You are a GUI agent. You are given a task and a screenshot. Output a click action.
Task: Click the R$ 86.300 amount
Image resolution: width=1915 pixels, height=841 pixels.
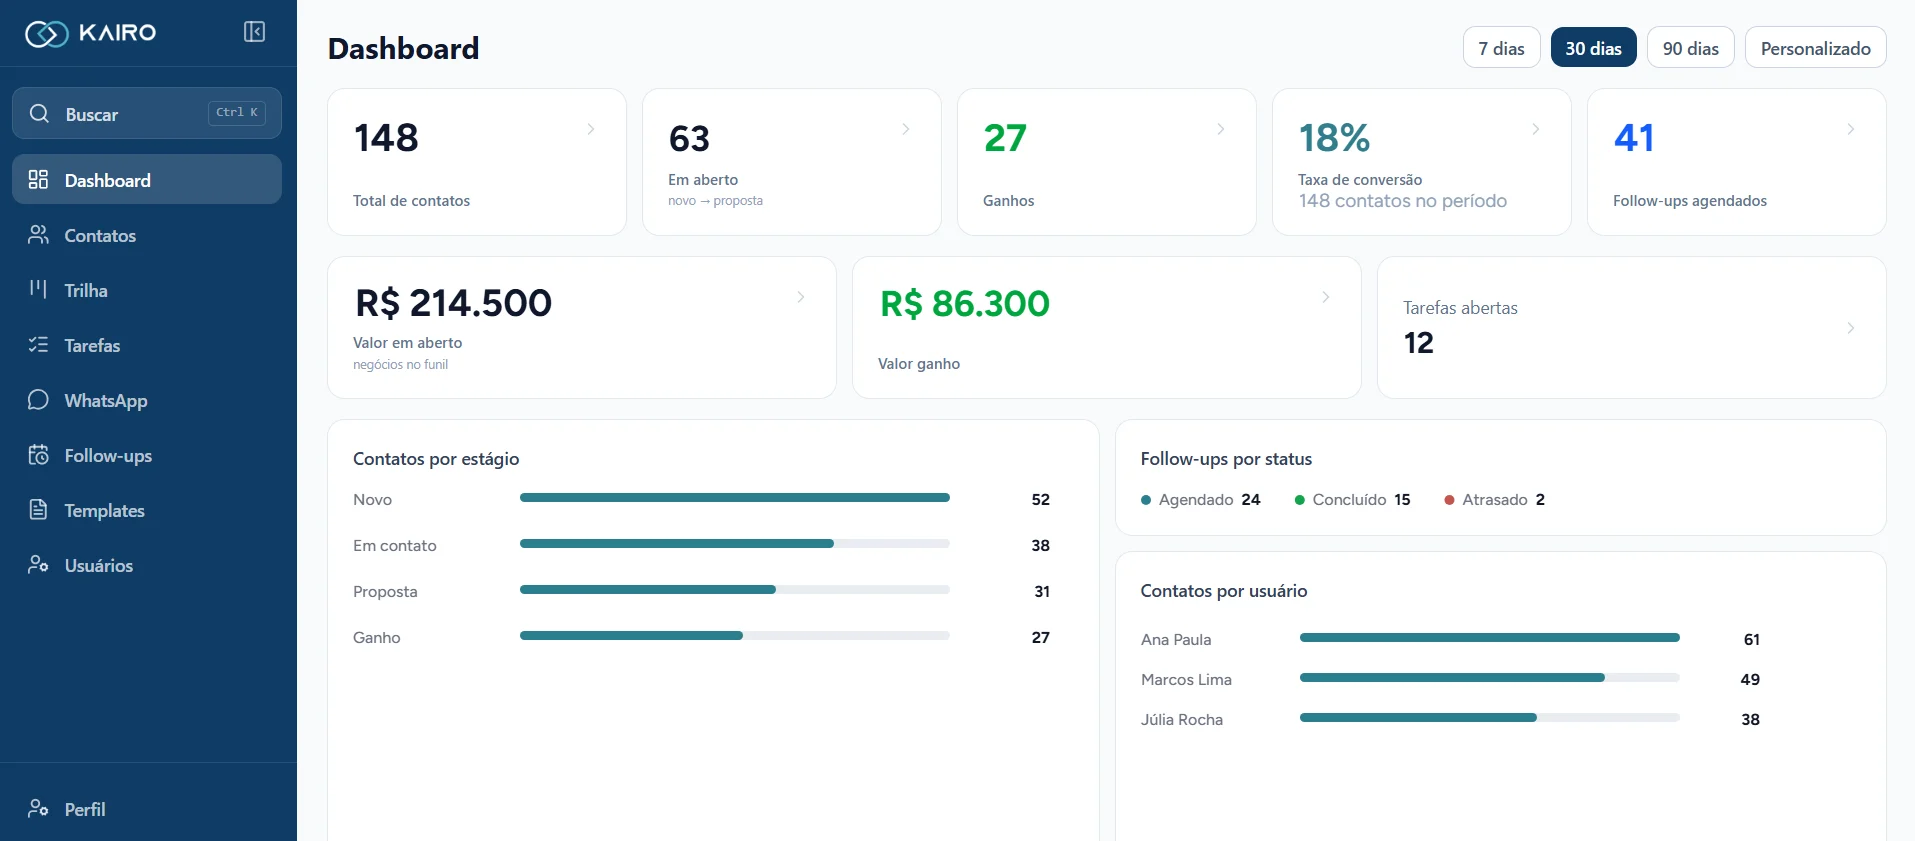(965, 303)
